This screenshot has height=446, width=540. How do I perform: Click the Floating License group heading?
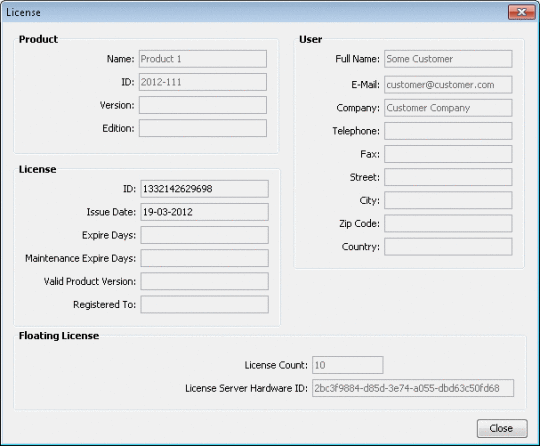coord(59,336)
